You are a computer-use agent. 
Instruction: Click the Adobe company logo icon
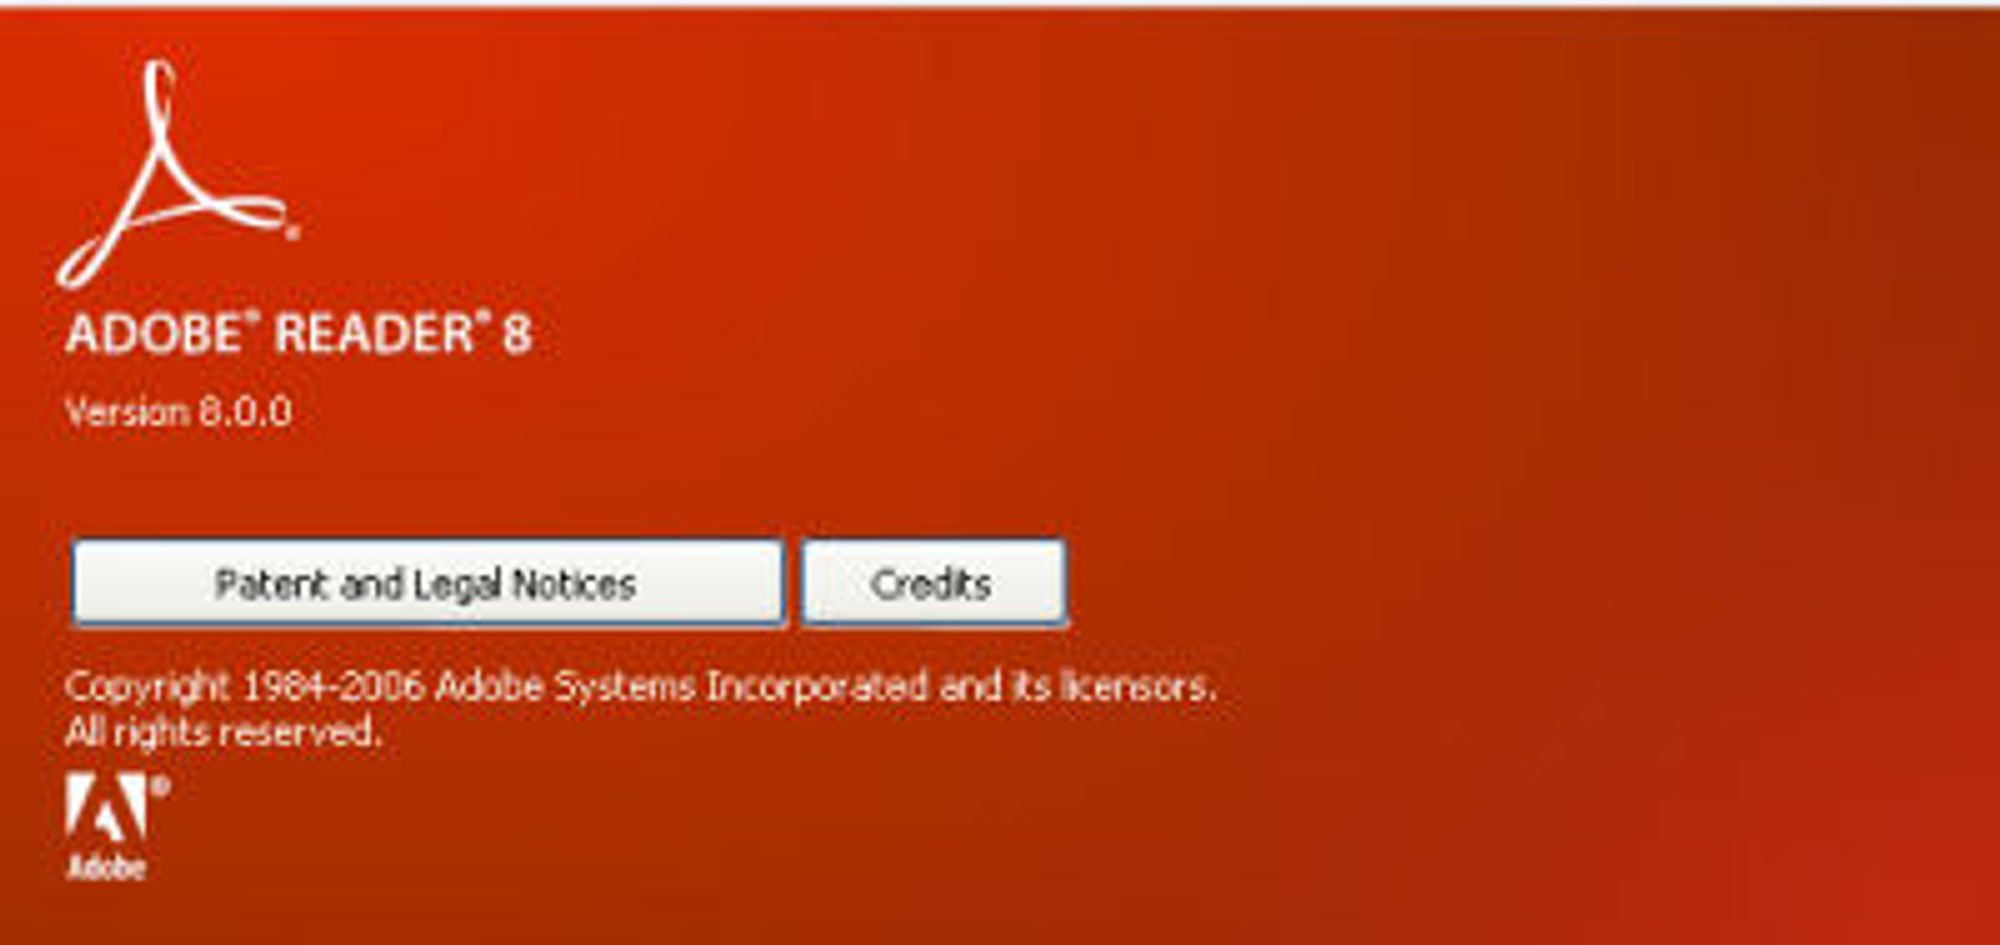pyautogui.click(x=117, y=827)
